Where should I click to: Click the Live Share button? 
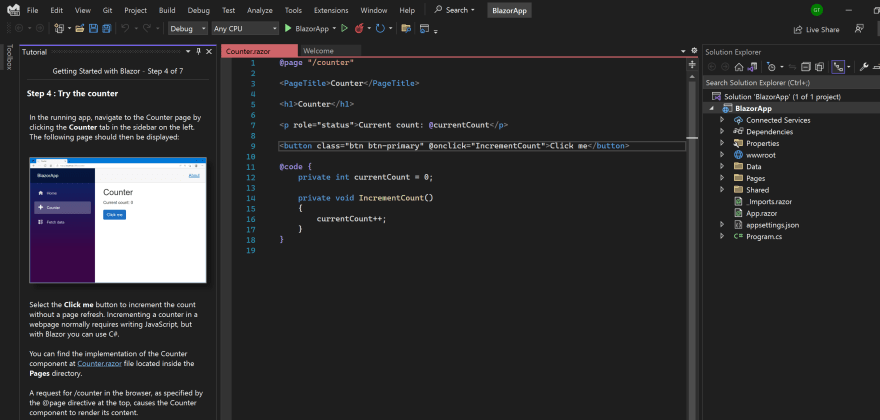[817, 30]
